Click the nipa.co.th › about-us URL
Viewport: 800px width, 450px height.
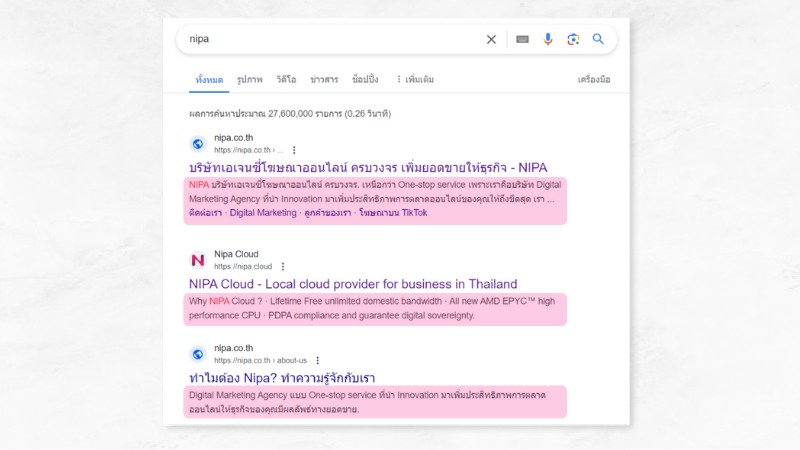coord(260,360)
